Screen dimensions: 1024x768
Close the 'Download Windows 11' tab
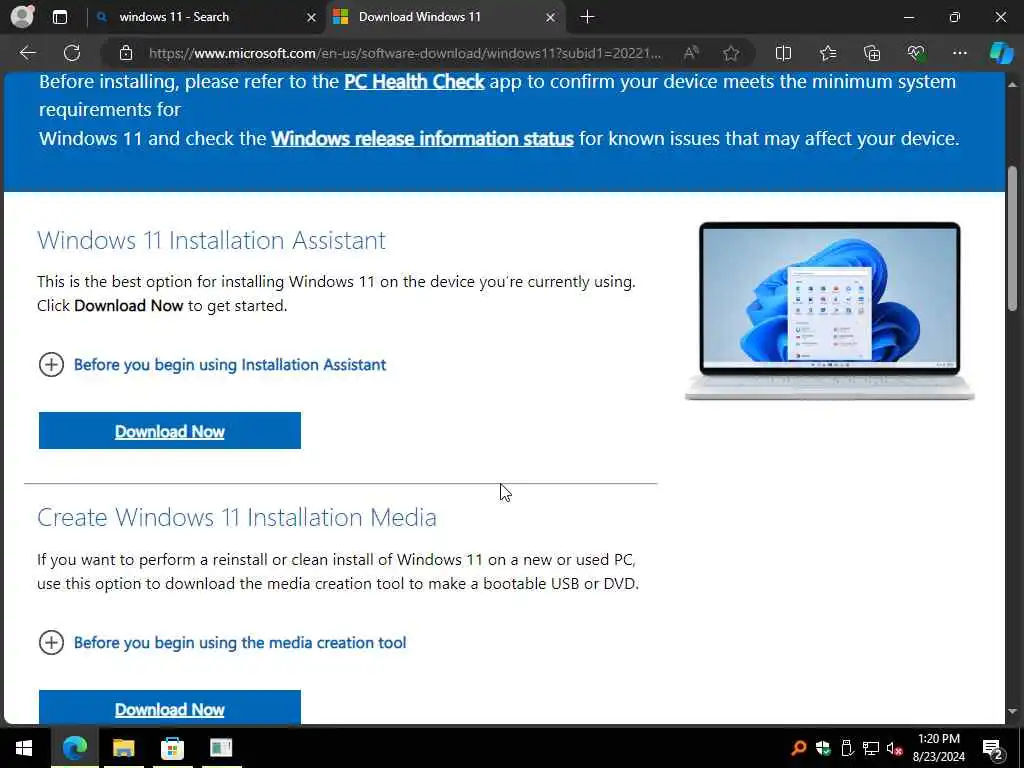click(x=551, y=18)
